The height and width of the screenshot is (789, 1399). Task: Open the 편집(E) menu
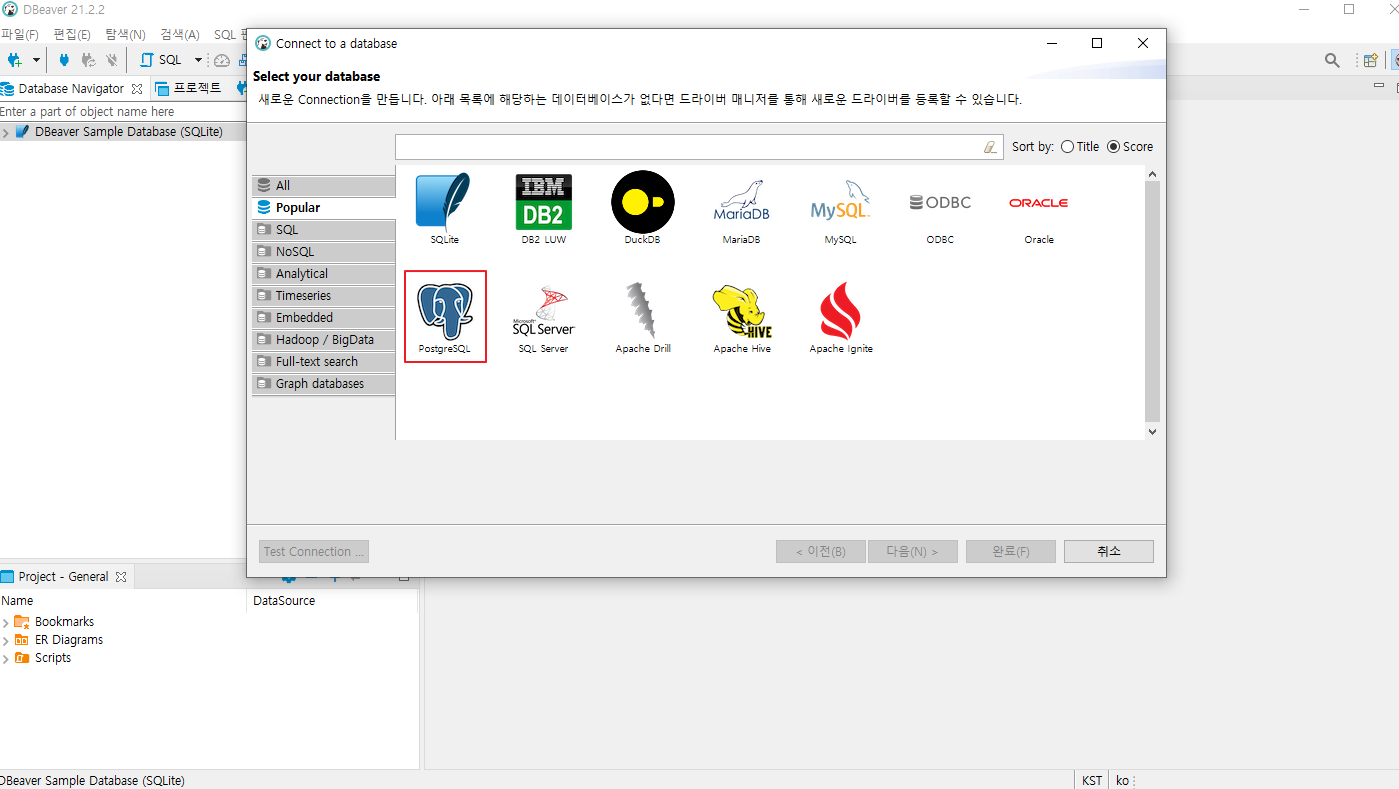pyautogui.click(x=71, y=34)
